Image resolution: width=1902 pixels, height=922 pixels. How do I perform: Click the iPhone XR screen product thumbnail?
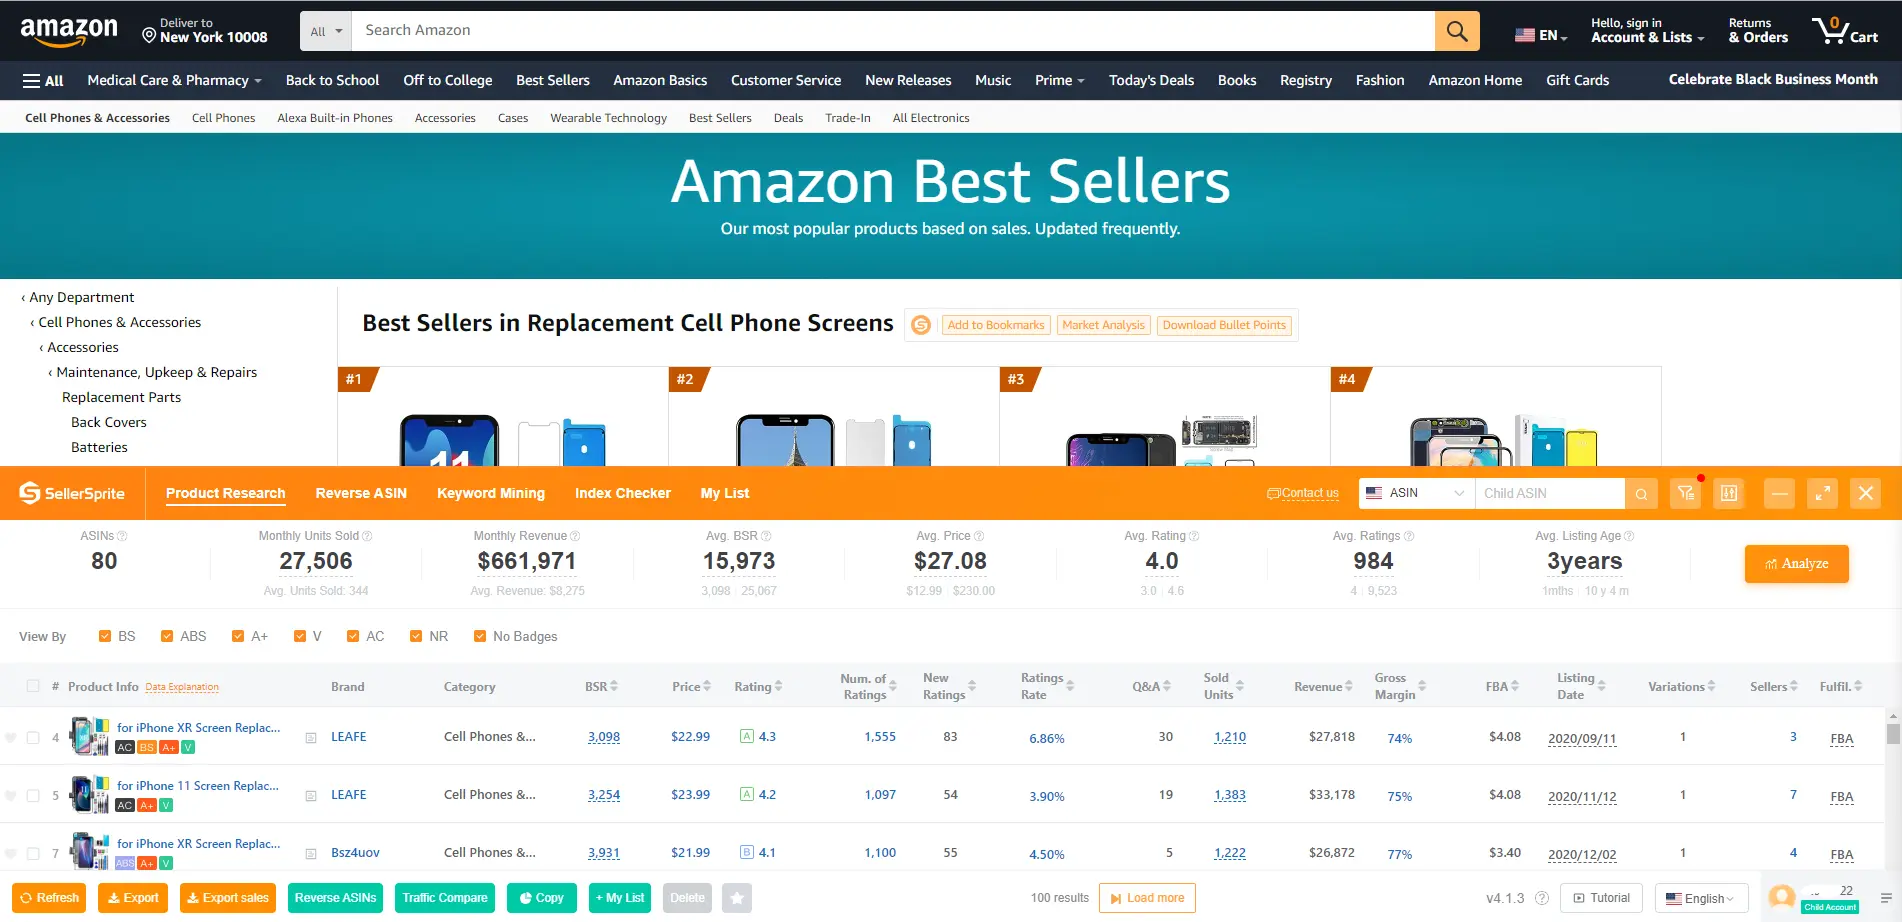pyautogui.click(x=90, y=737)
